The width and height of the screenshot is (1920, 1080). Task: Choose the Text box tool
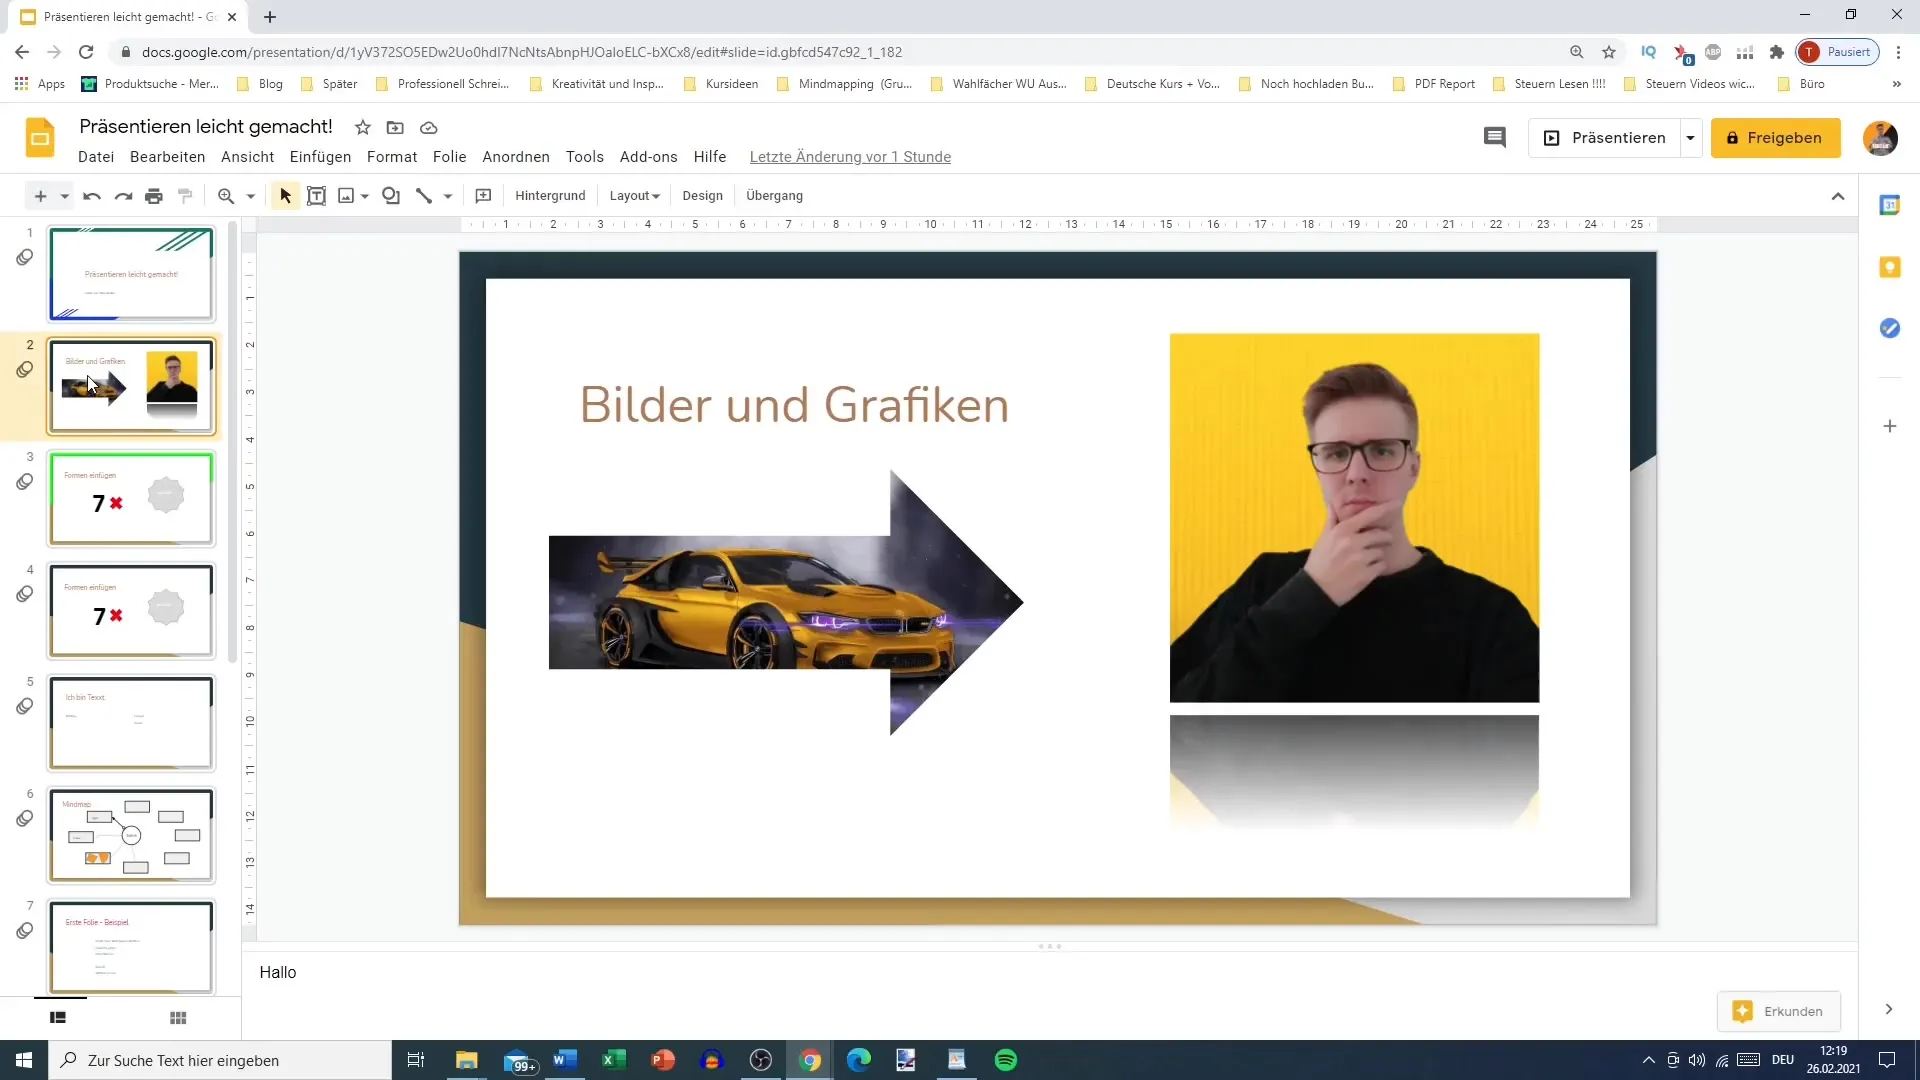click(316, 196)
